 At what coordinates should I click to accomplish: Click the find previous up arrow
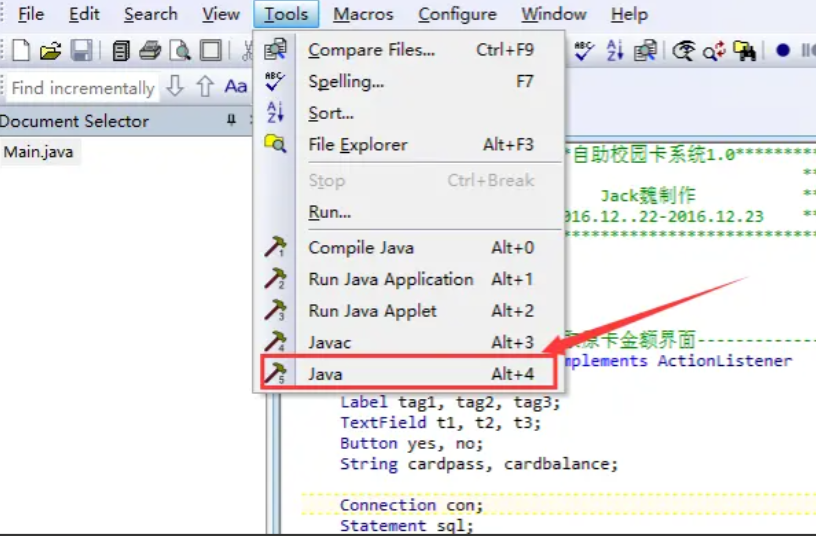205,86
